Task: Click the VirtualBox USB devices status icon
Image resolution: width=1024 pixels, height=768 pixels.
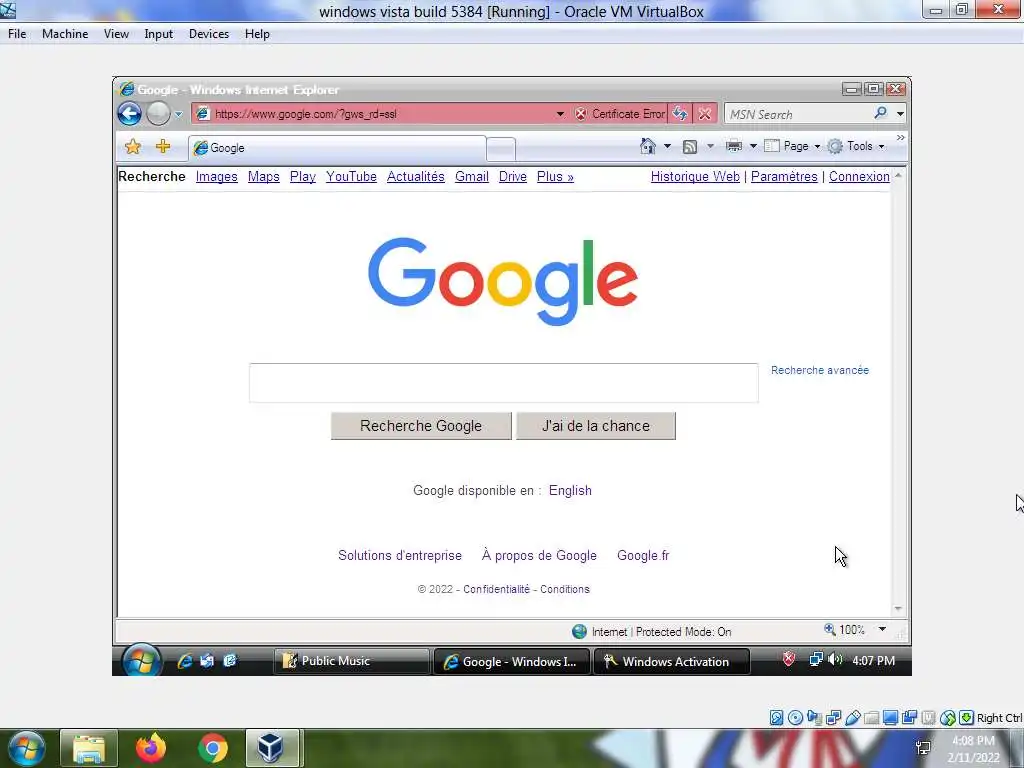Action: pos(852,718)
